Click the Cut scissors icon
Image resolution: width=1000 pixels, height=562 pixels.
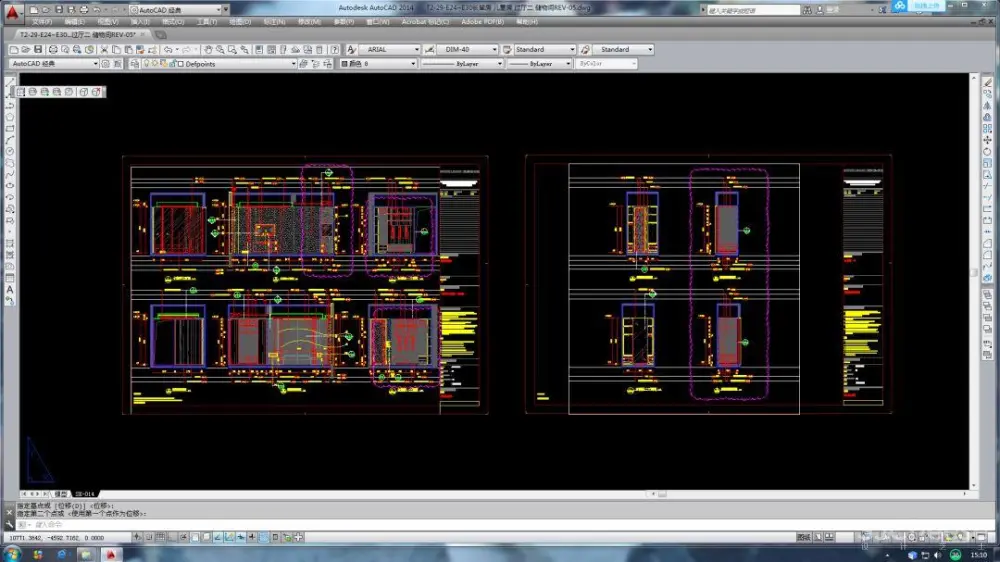tap(105, 49)
